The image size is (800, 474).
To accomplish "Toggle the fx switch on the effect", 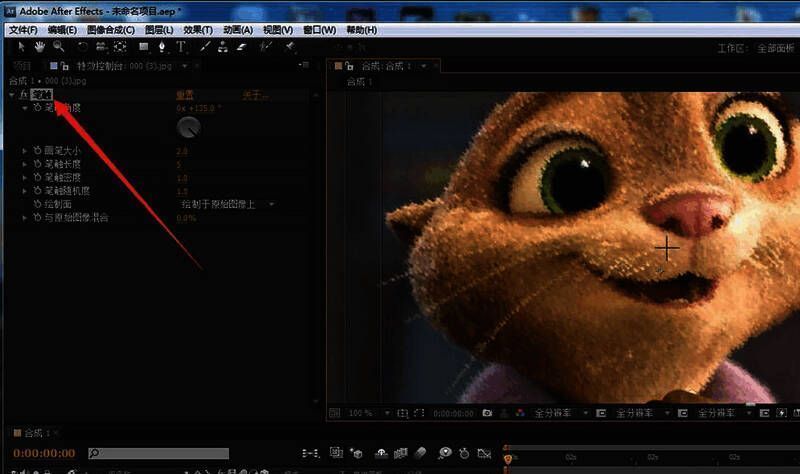I will point(23,95).
